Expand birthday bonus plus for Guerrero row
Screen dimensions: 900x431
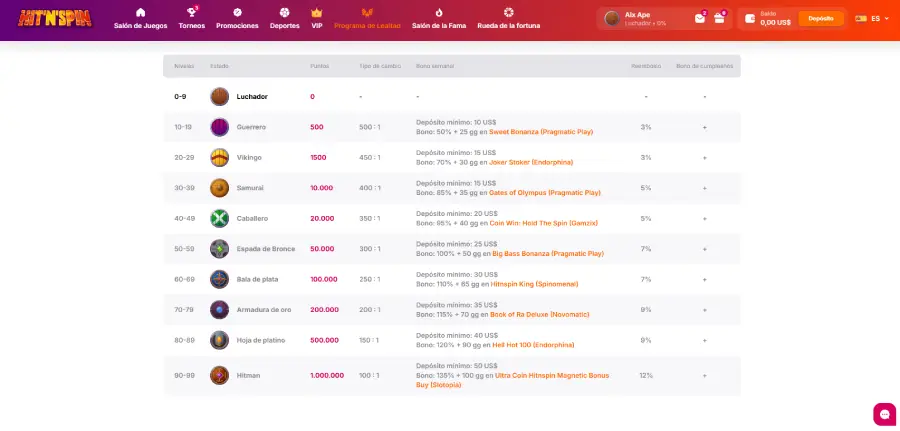[x=704, y=127]
